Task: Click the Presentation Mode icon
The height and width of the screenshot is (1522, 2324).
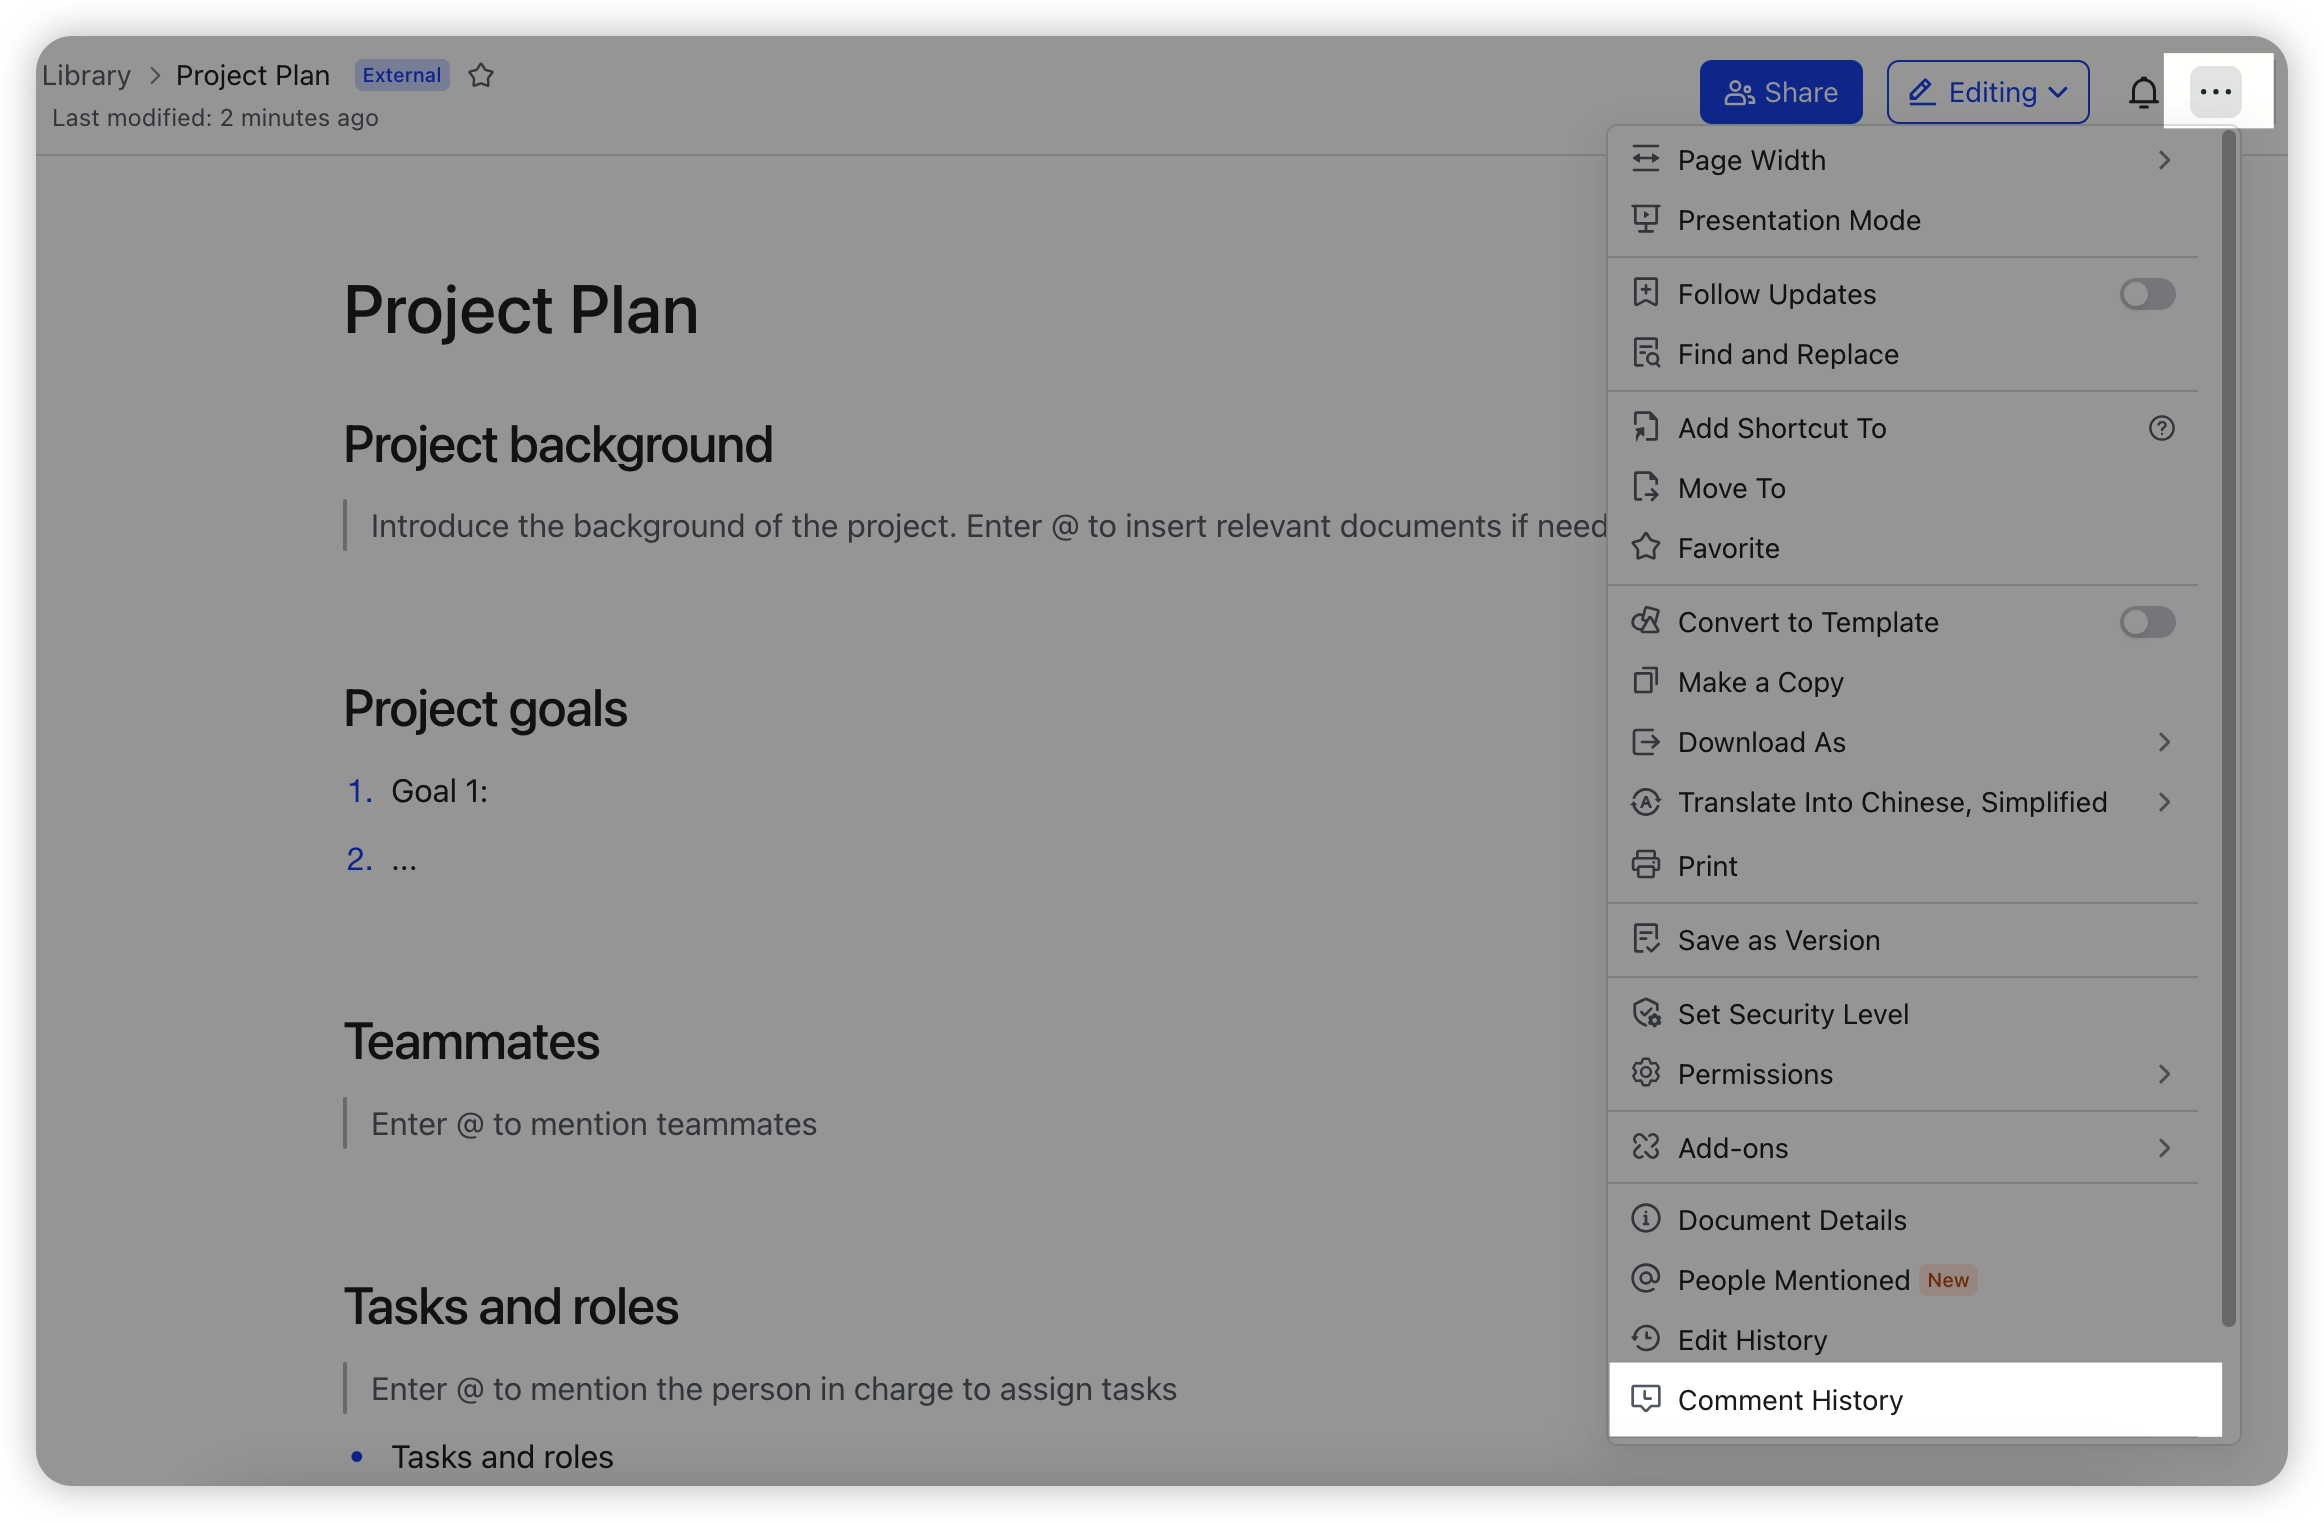Action: pyautogui.click(x=1643, y=217)
